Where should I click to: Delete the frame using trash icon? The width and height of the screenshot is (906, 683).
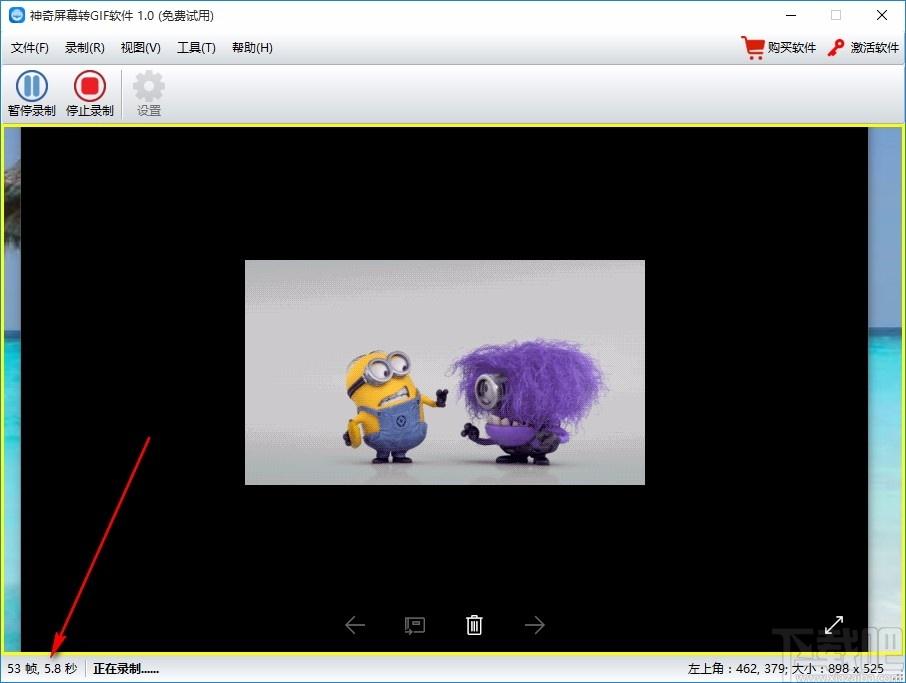(x=474, y=625)
